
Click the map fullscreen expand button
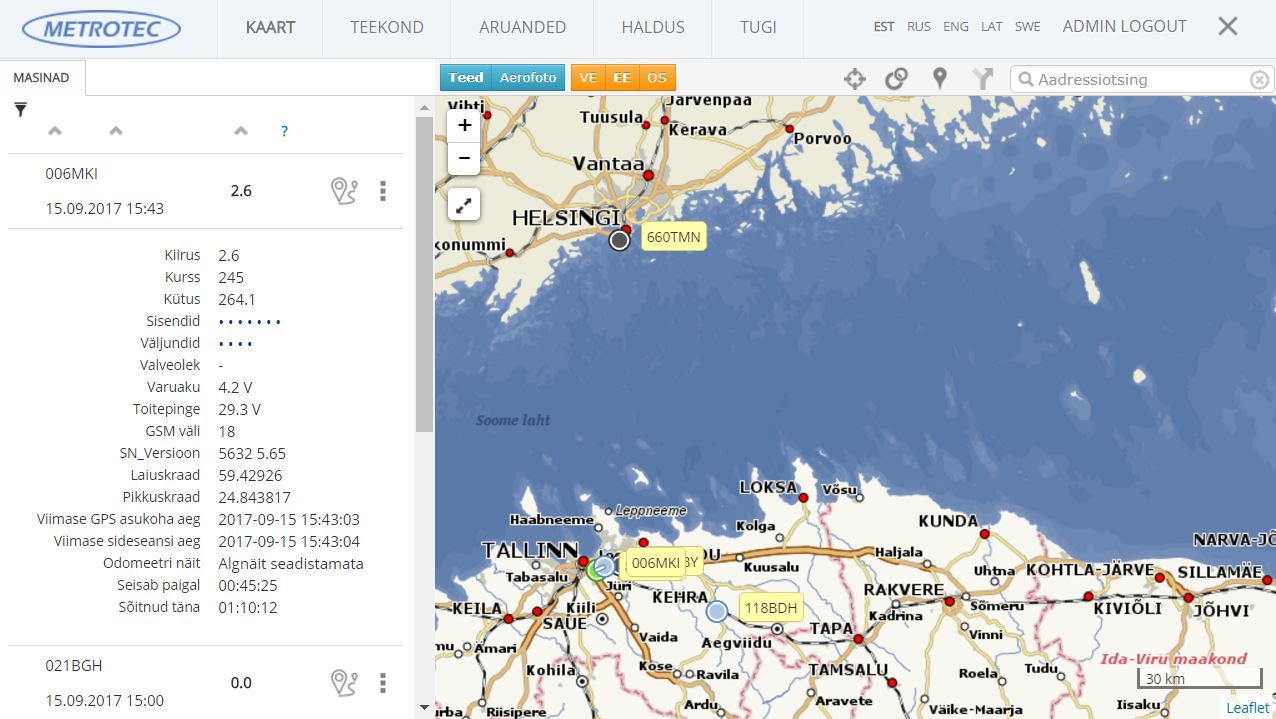point(464,205)
